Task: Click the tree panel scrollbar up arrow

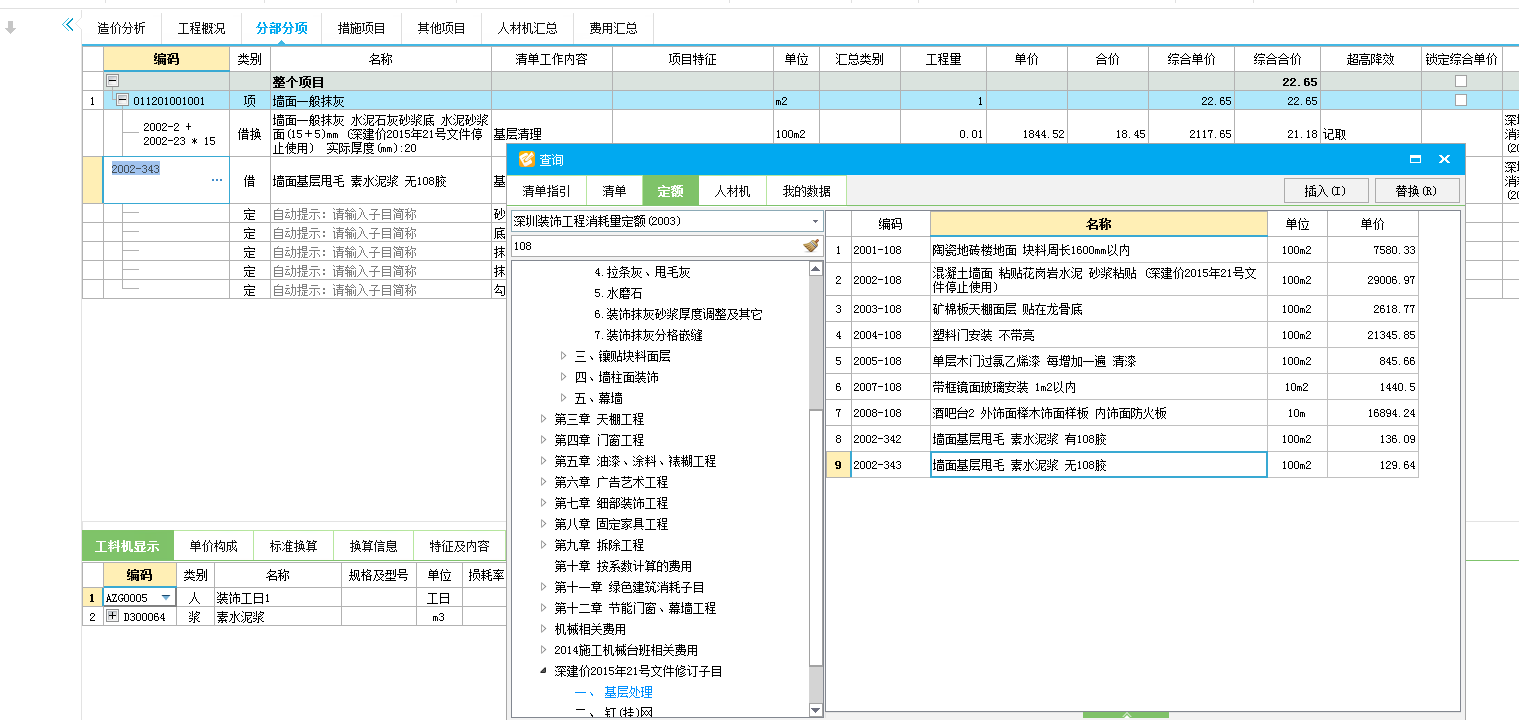Action: (x=816, y=268)
